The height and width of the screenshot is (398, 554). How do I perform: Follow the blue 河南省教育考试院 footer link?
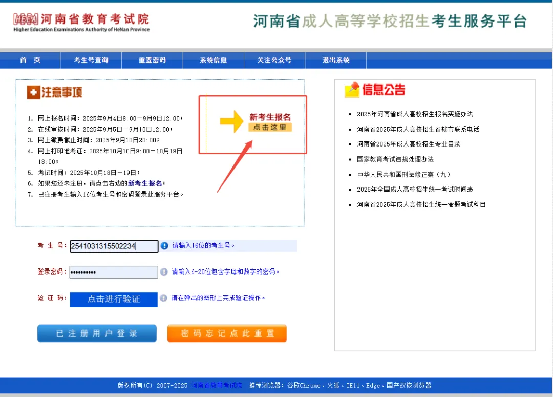pyautogui.click(x=217, y=385)
